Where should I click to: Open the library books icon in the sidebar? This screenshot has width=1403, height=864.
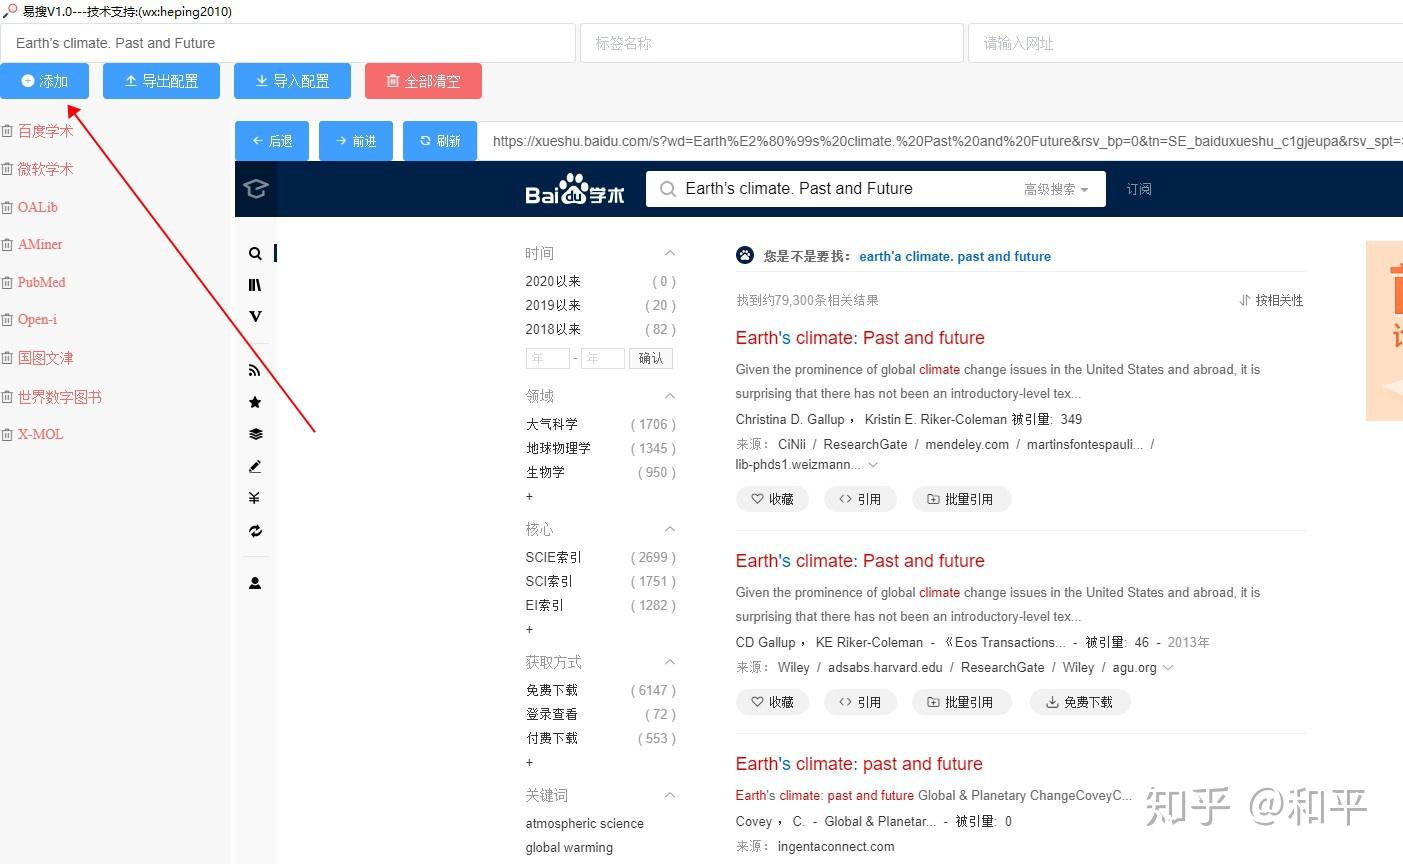pos(255,285)
